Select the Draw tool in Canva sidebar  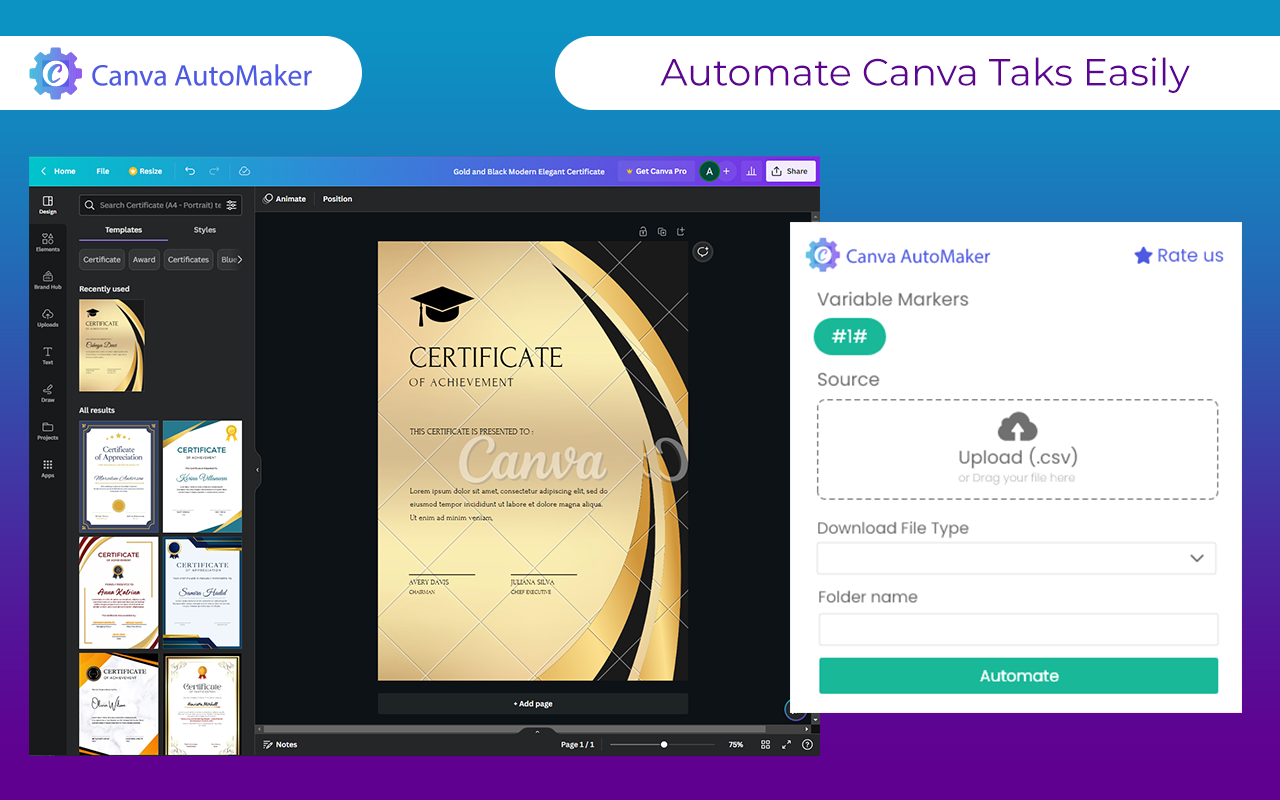click(x=47, y=393)
